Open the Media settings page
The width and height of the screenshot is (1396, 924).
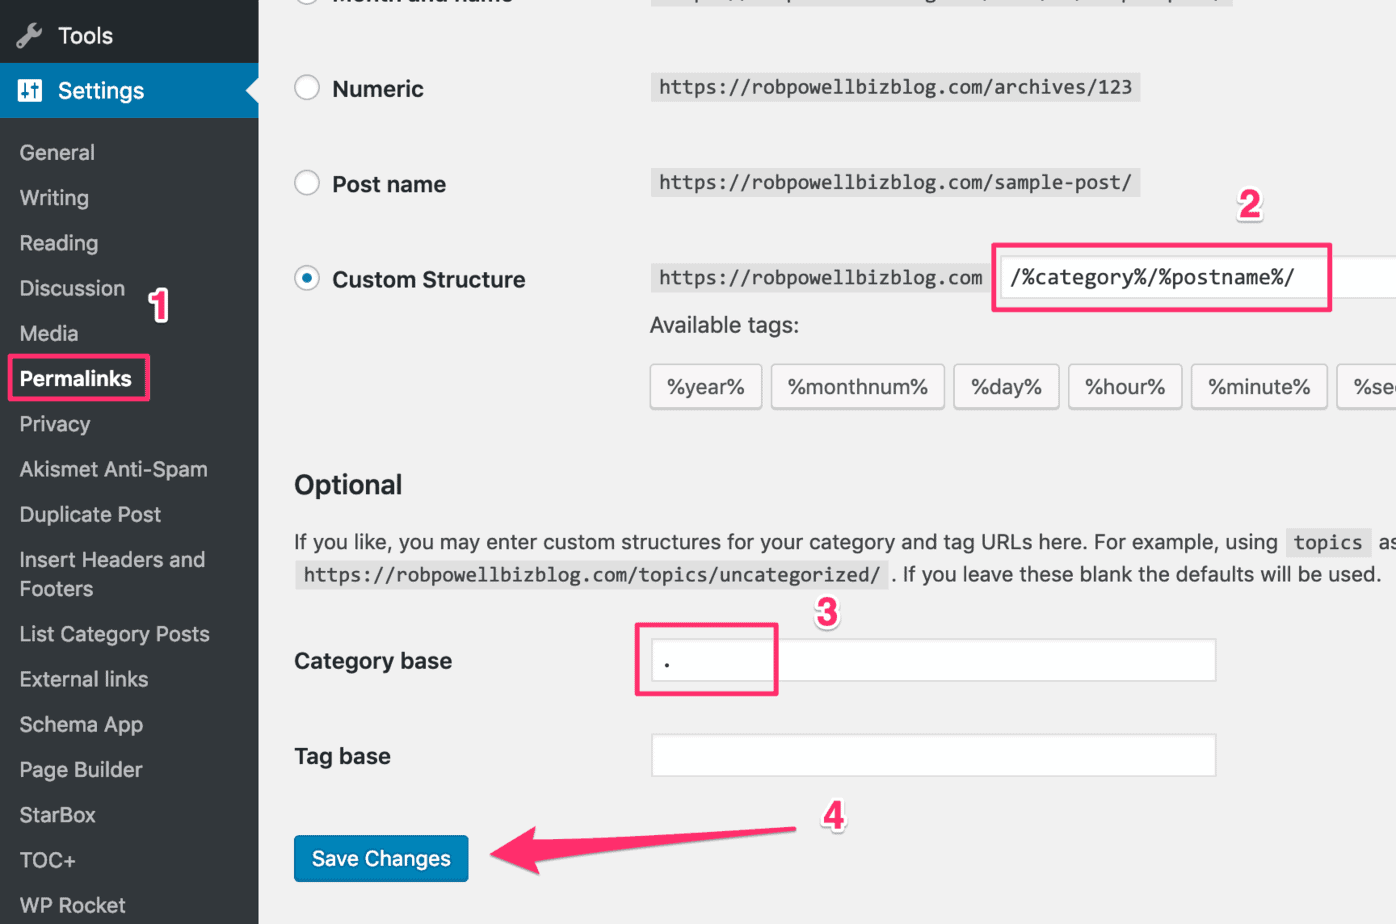pyautogui.click(x=48, y=333)
